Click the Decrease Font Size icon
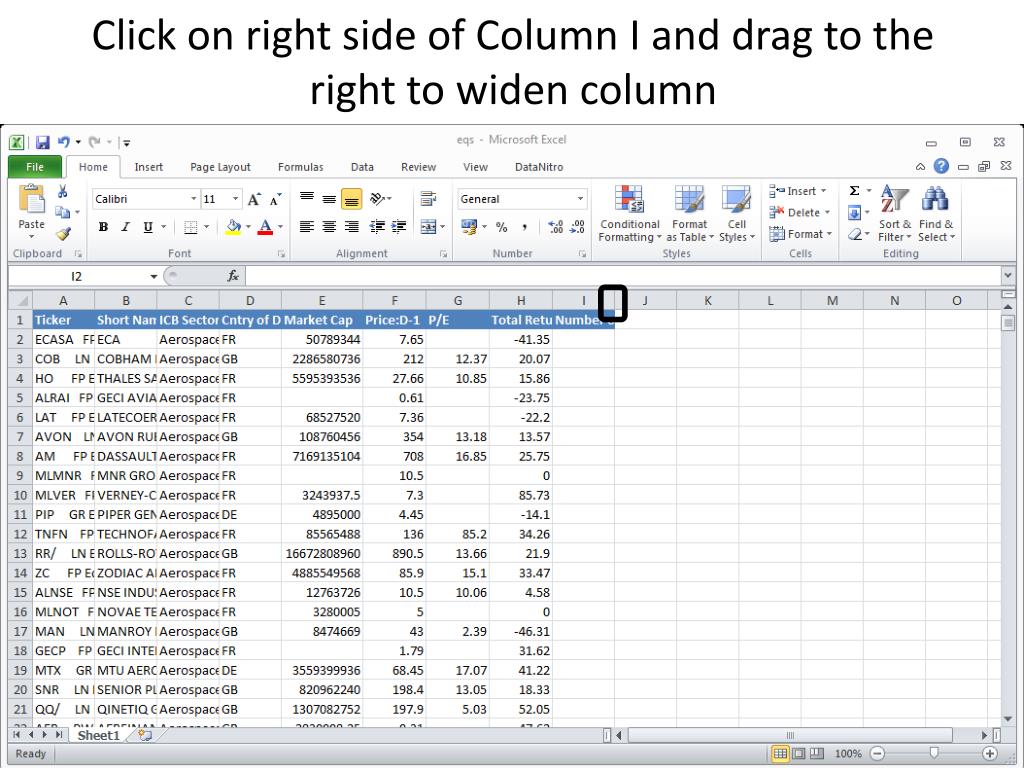 coord(276,199)
